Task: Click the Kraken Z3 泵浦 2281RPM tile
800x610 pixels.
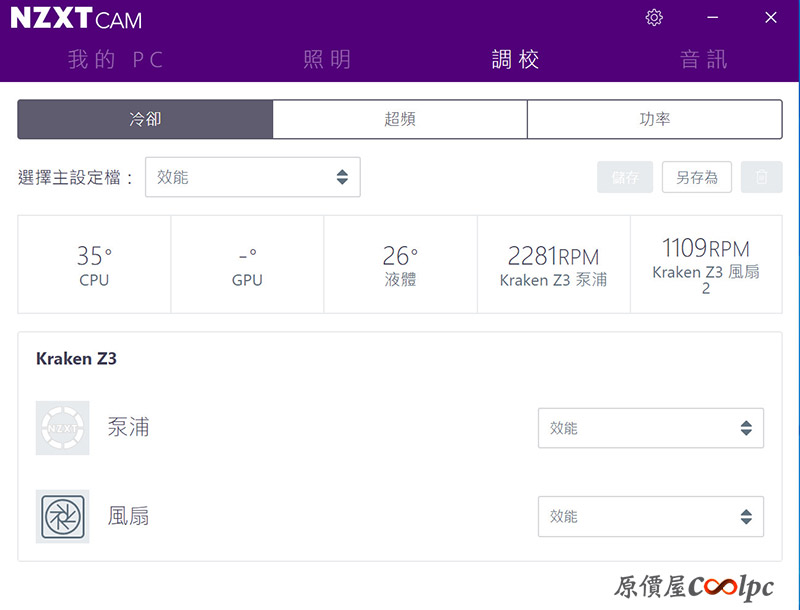Action: click(x=554, y=264)
